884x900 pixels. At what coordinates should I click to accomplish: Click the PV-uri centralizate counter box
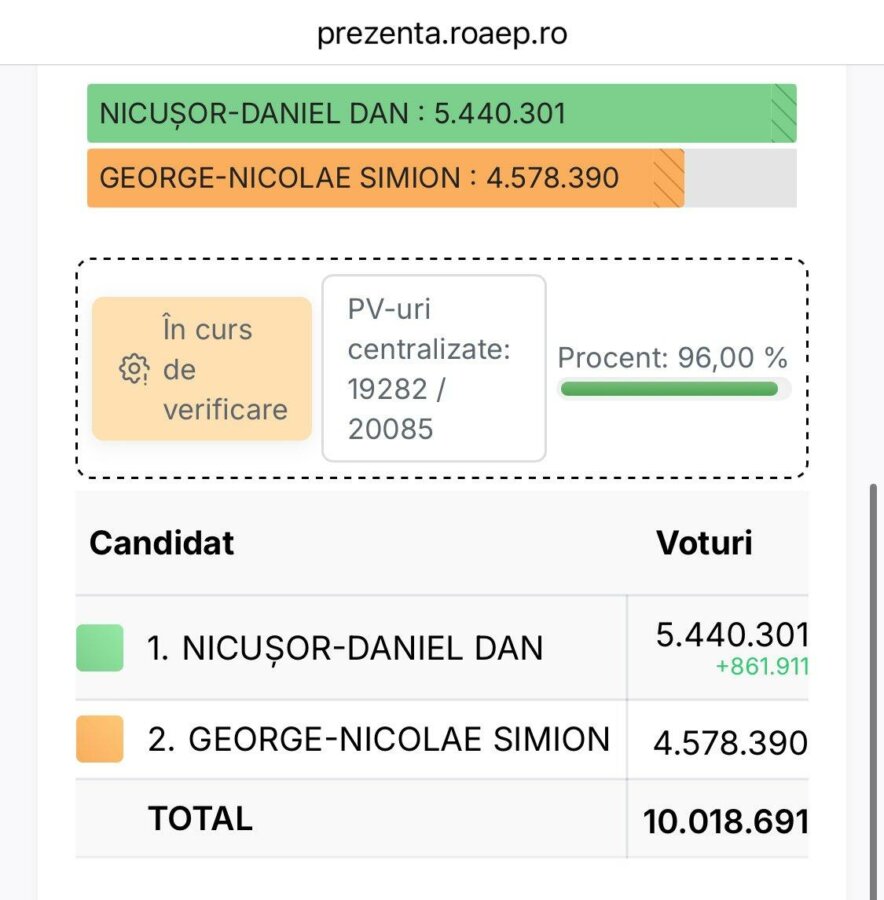point(434,368)
